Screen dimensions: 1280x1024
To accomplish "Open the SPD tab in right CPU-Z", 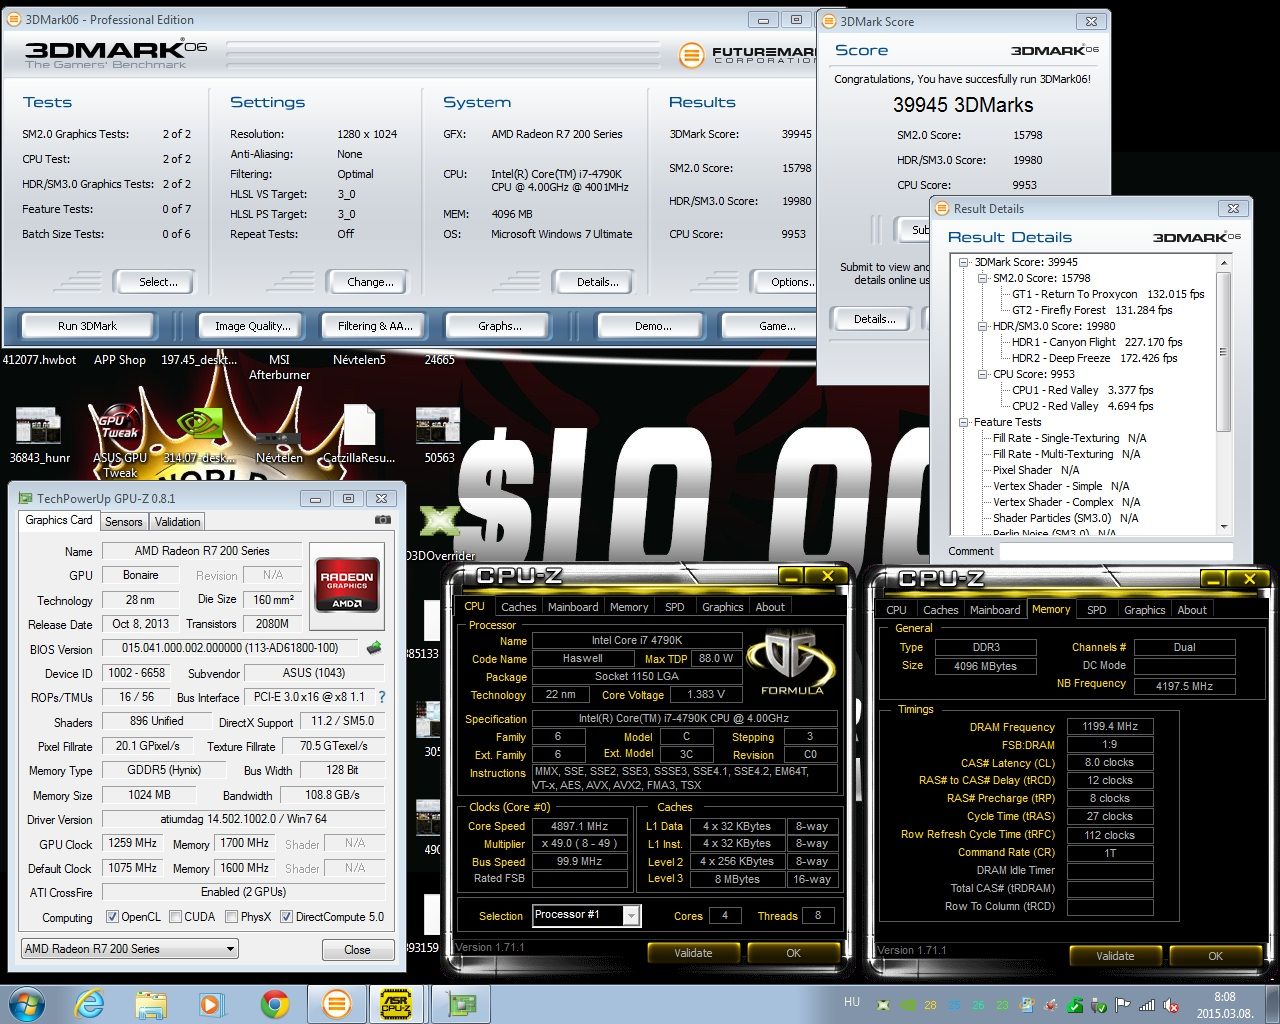I will tap(1097, 610).
